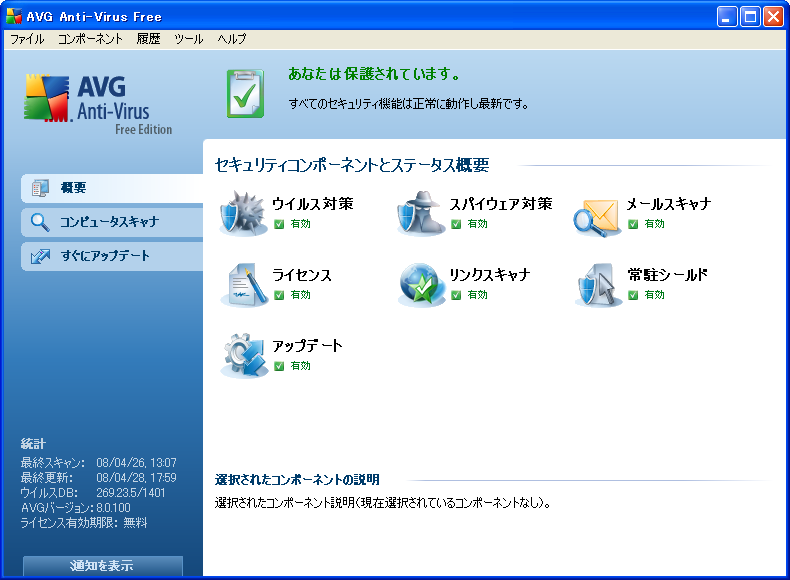The width and height of the screenshot is (790, 580).
Task: Open the コンポーネント menu
Action: [90, 39]
